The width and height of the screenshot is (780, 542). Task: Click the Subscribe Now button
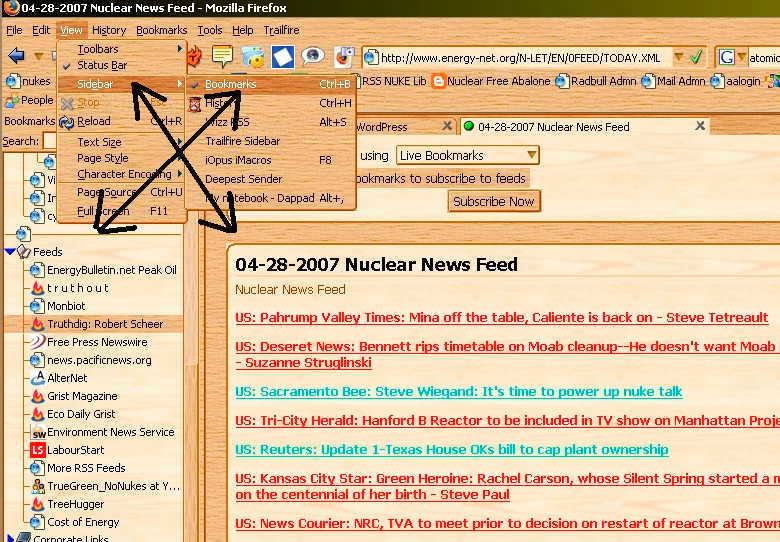pyautogui.click(x=493, y=201)
